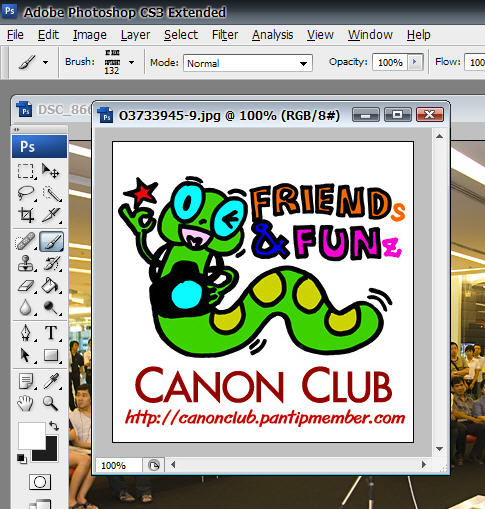Click the horizontal scrollbar right arrow
Screen dimensions: 485x509
pyautogui.click(x=424, y=465)
